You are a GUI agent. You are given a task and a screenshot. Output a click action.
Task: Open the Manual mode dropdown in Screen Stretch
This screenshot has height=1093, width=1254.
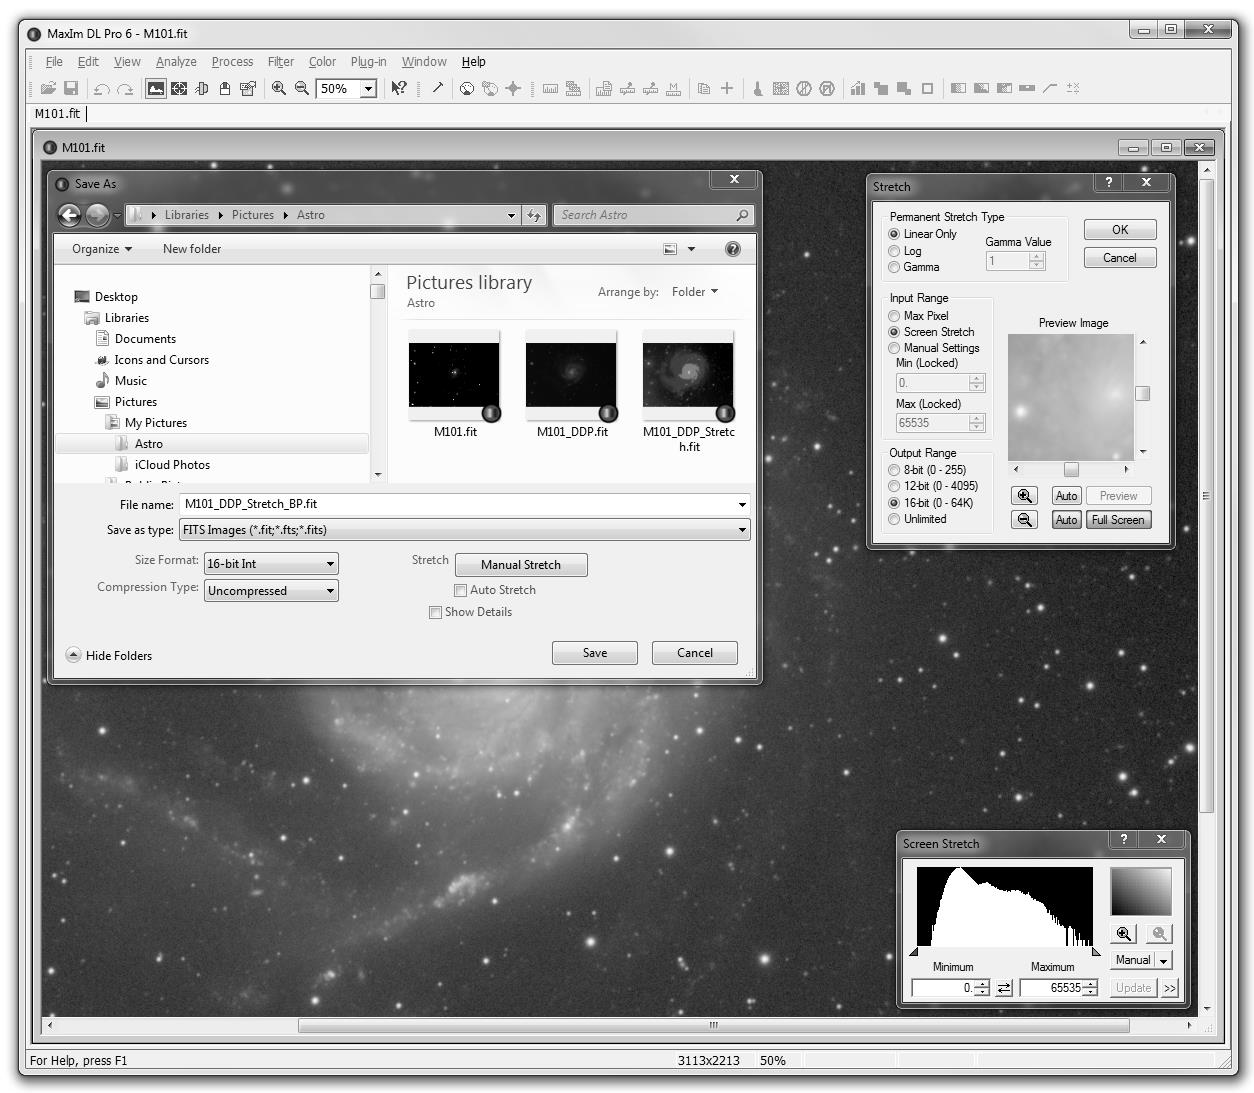pyautogui.click(x=1164, y=960)
